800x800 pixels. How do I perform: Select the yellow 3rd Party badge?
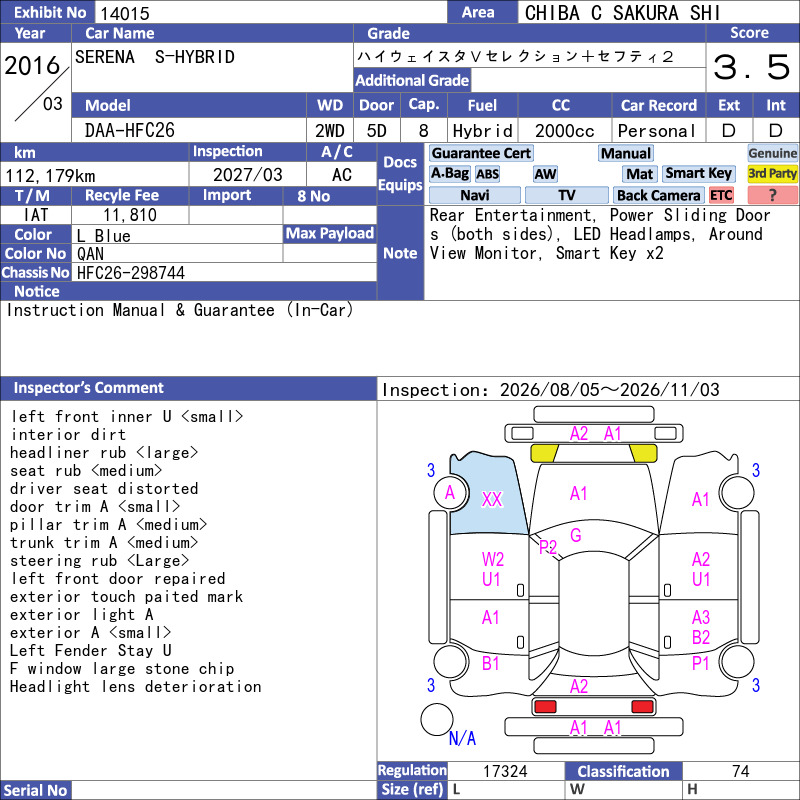pyautogui.click(x=772, y=174)
